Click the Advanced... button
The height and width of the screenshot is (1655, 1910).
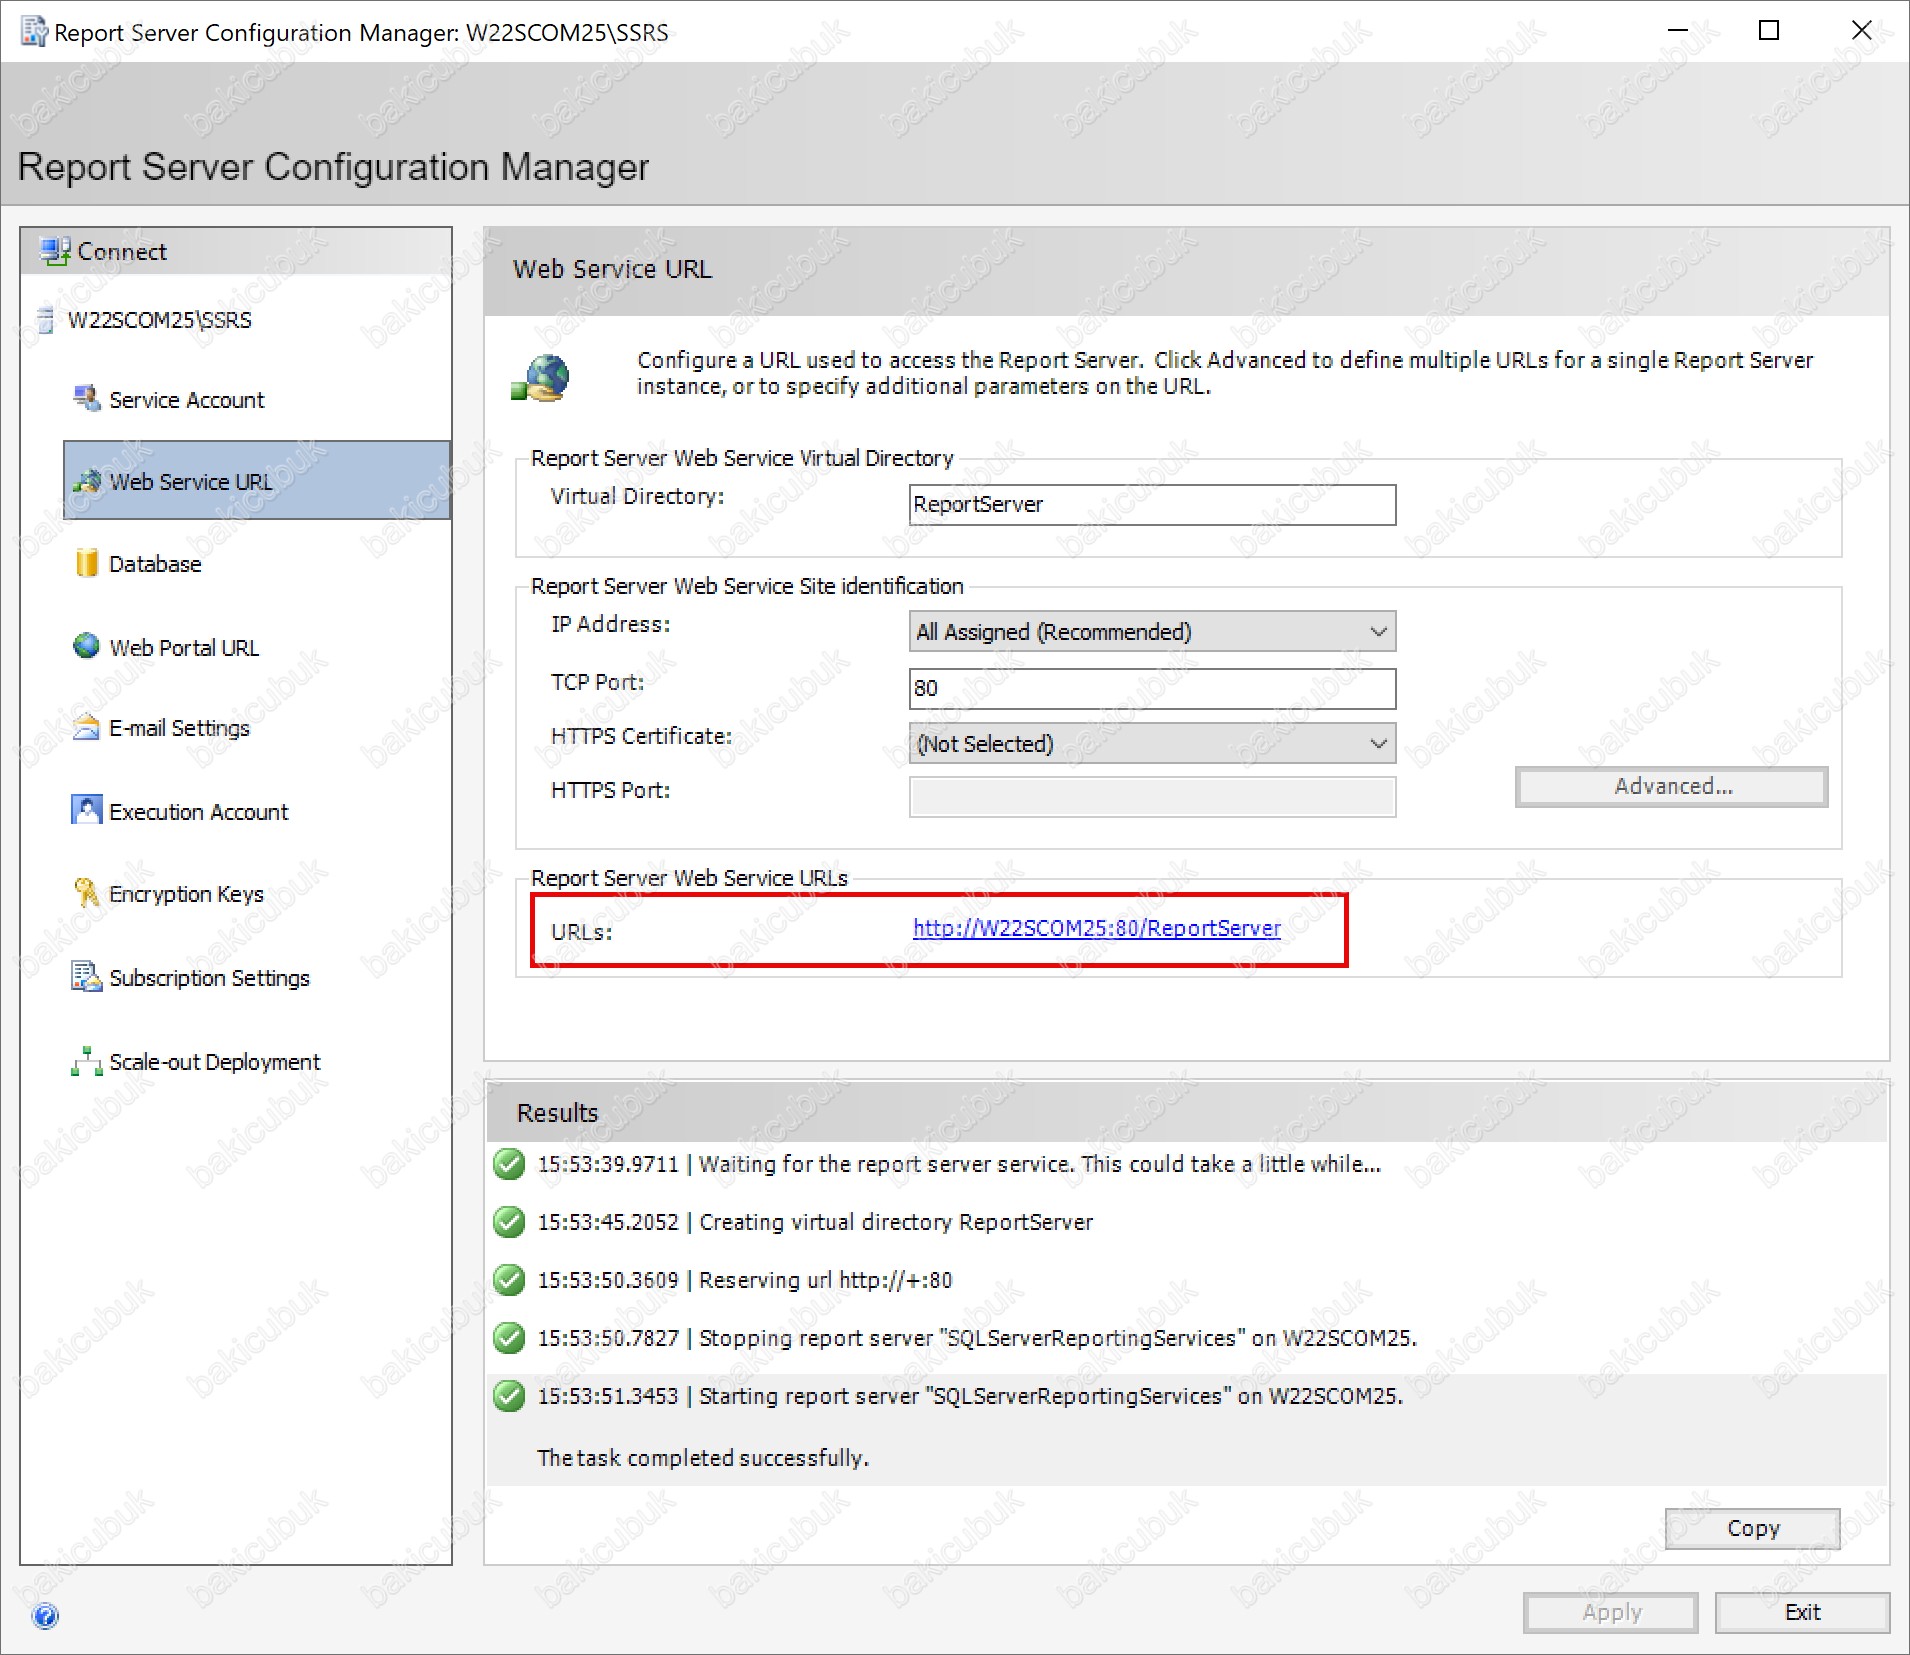[1671, 786]
